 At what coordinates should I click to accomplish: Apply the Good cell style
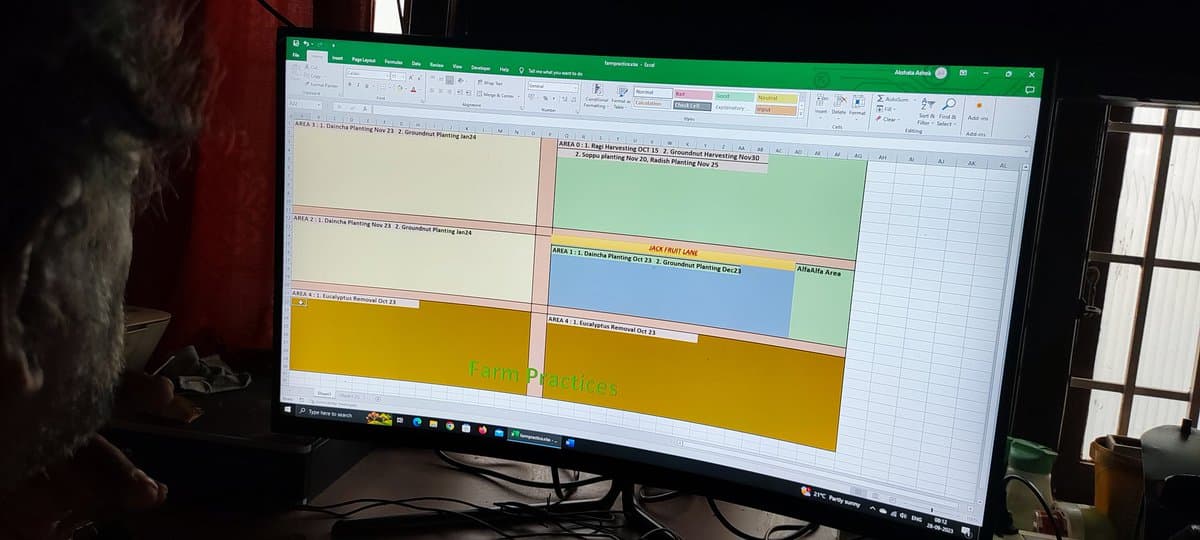tap(734, 96)
